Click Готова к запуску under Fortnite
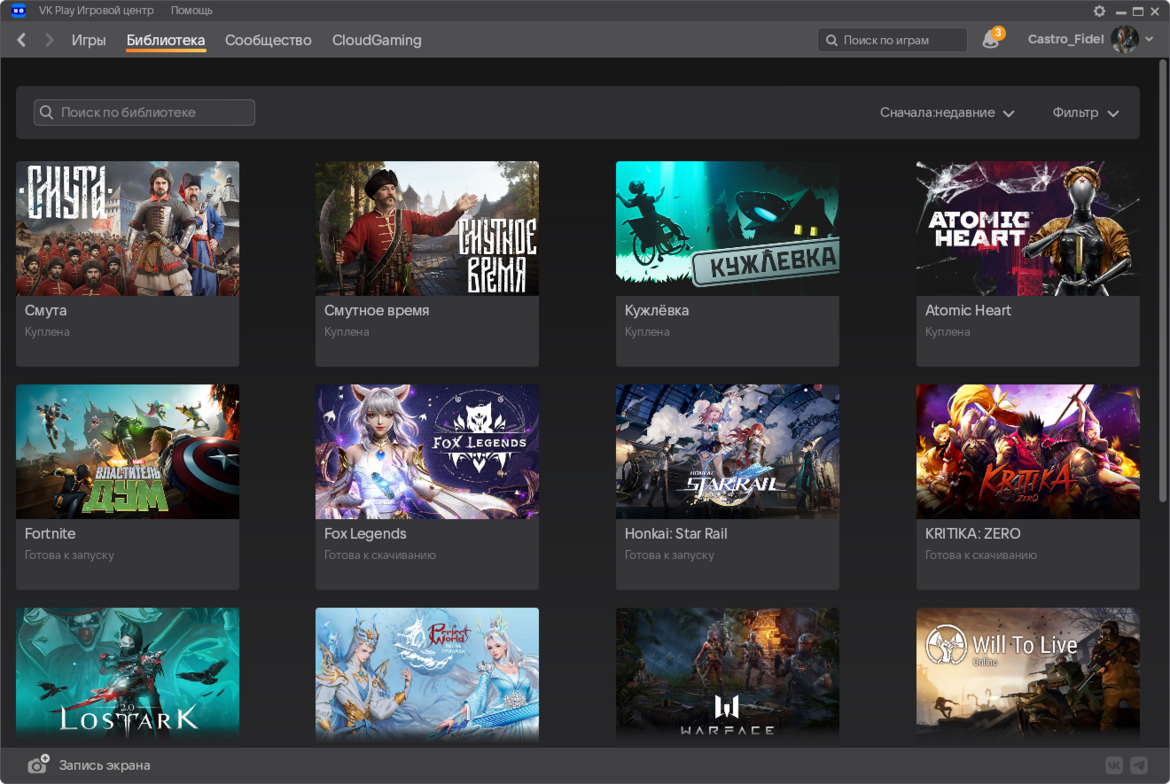Viewport: 1170px width, 784px height. coord(69,555)
